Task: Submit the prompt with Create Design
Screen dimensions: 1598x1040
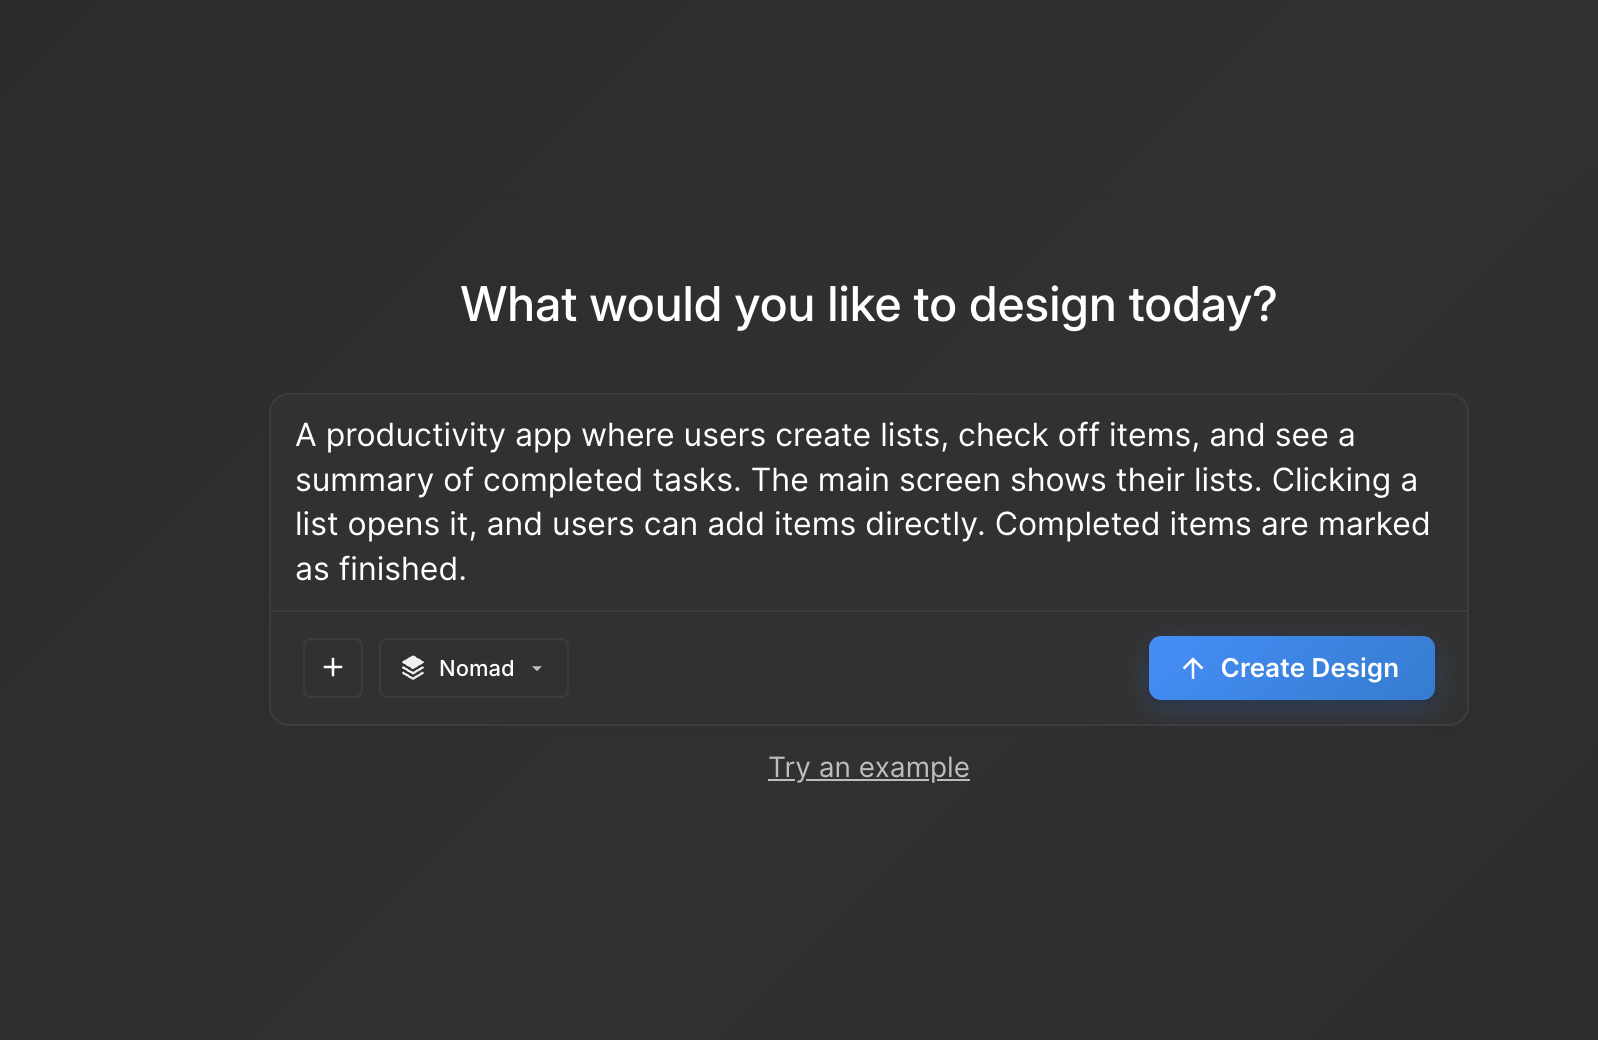Action: pos(1291,668)
